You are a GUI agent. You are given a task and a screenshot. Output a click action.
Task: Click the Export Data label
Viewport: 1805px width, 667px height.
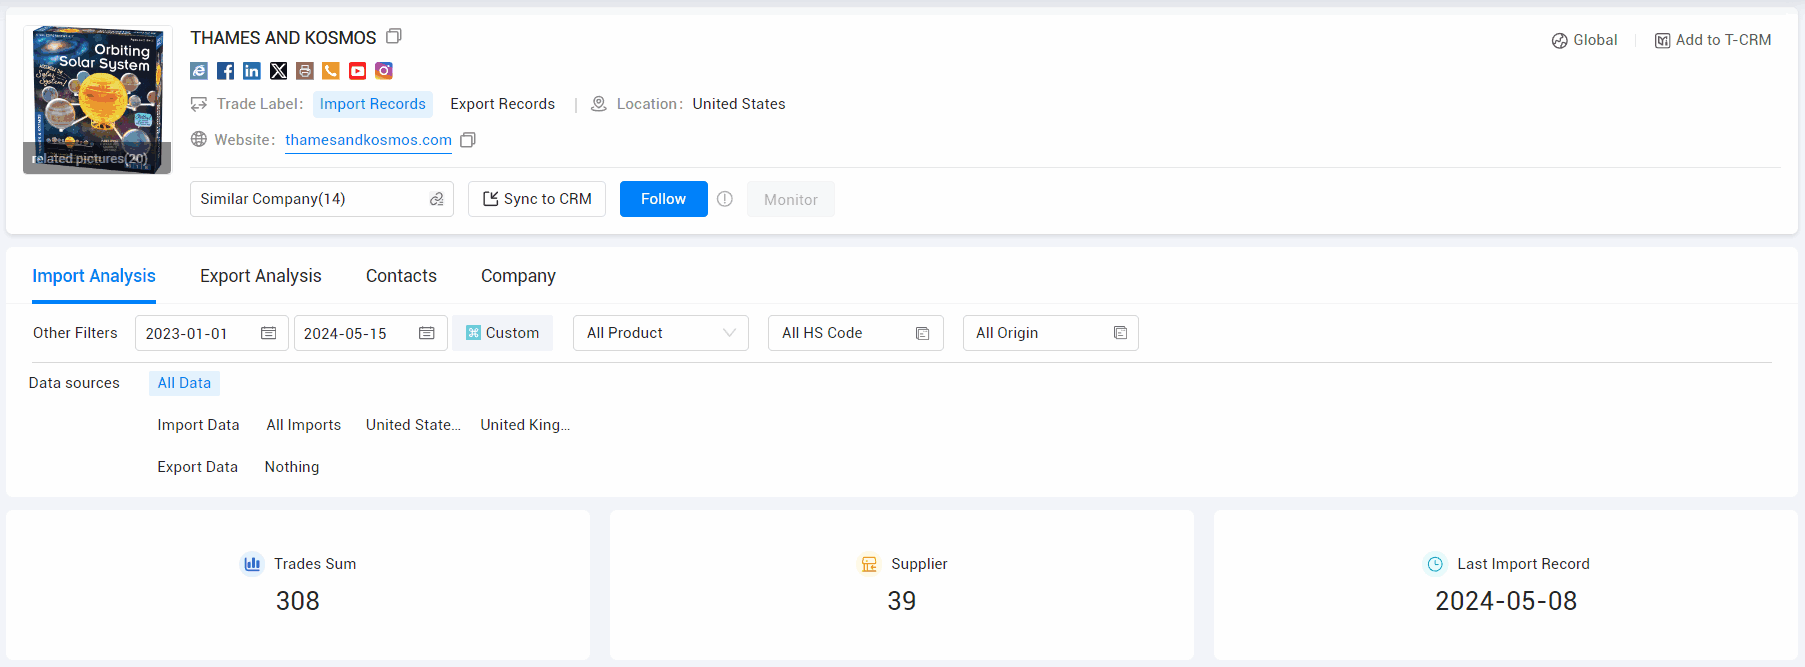(x=197, y=467)
